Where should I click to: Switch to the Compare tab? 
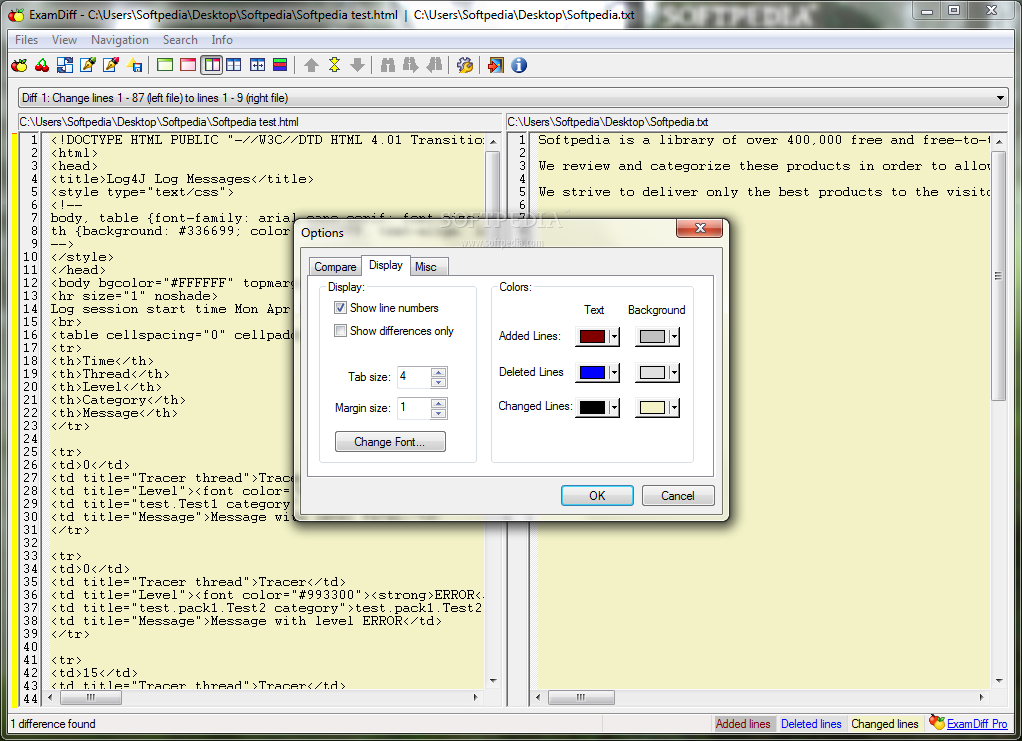click(x=335, y=267)
